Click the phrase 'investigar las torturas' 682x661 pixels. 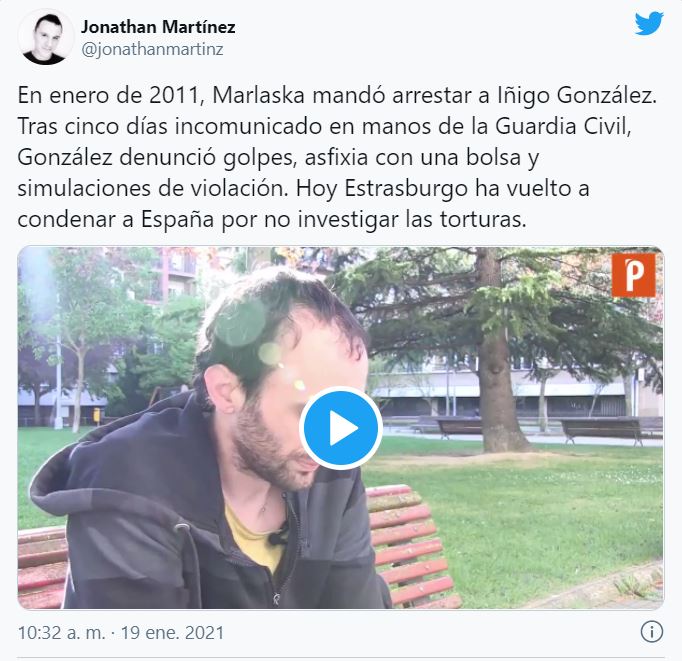point(412,220)
